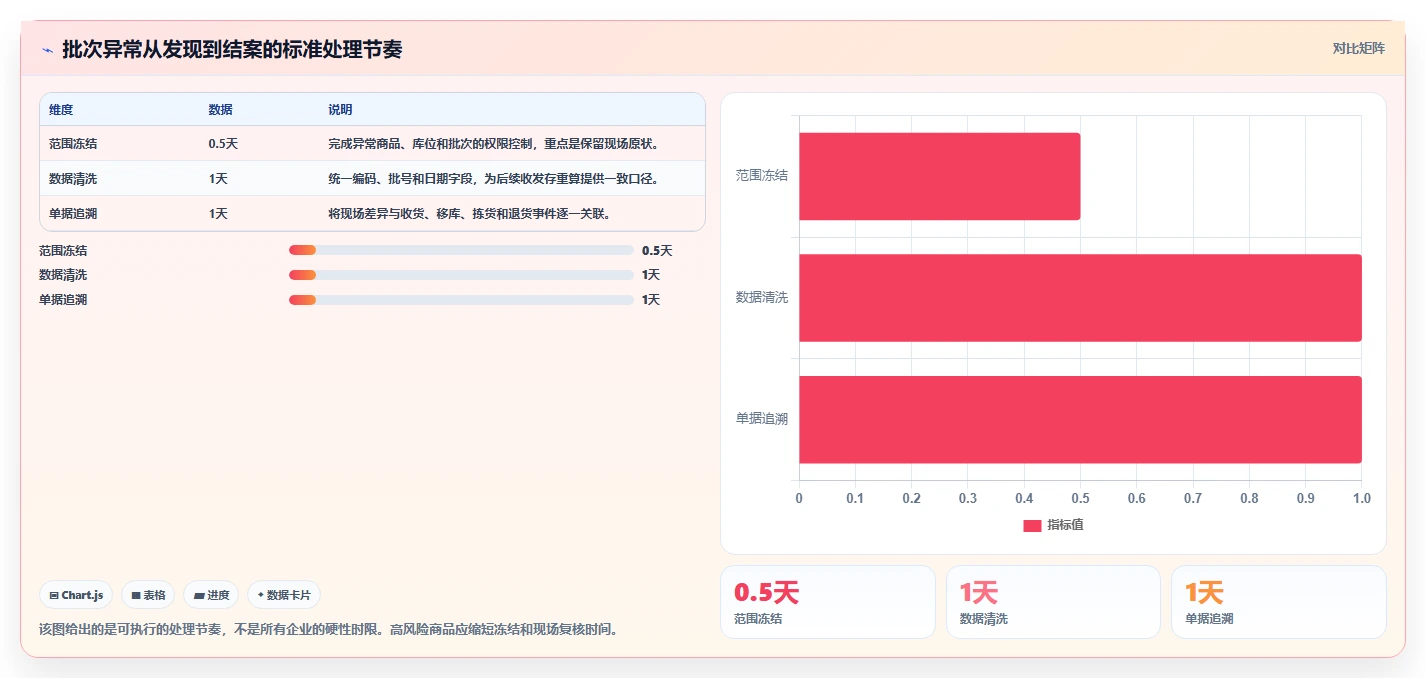Open the pink 1天 数据清洗 data card
The image size is (1426, 678).
pos(1053,602)
